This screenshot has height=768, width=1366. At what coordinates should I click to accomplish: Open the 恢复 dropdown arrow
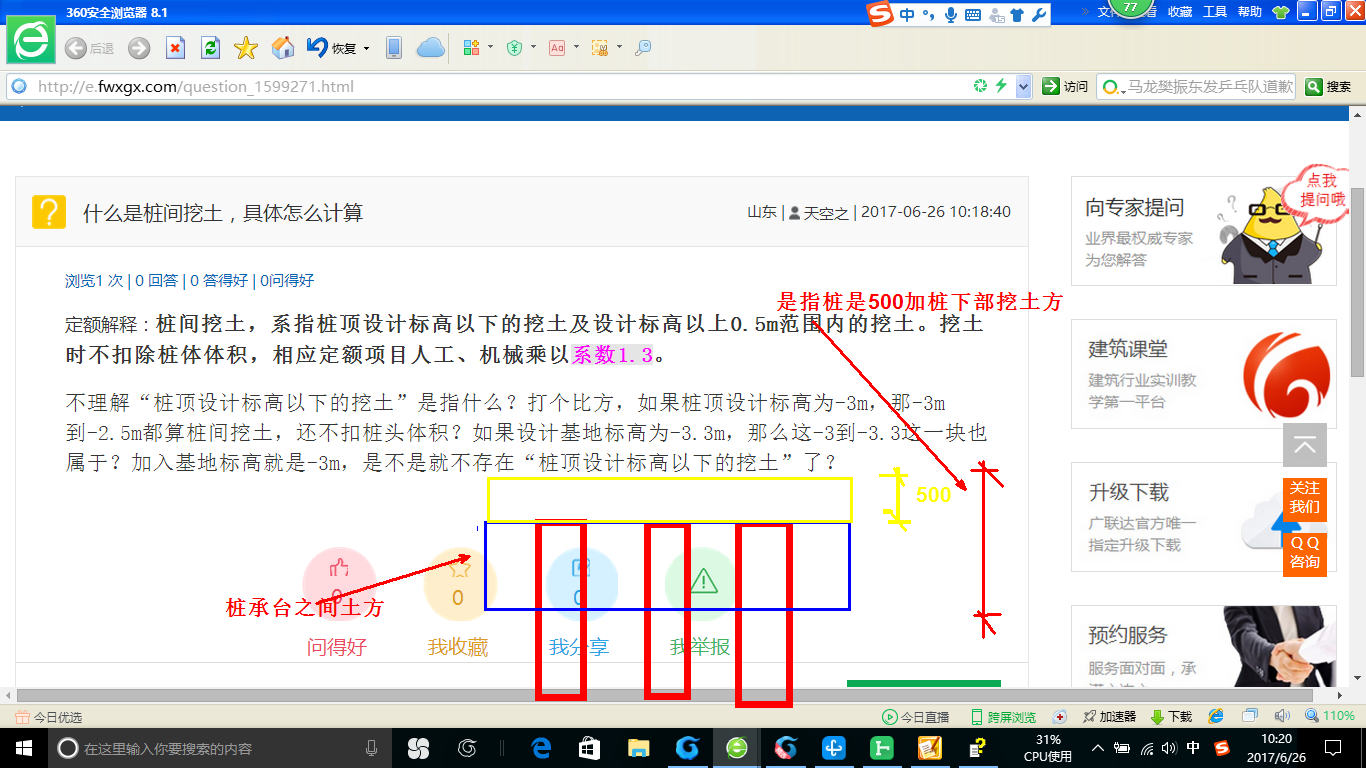point(366,48)
